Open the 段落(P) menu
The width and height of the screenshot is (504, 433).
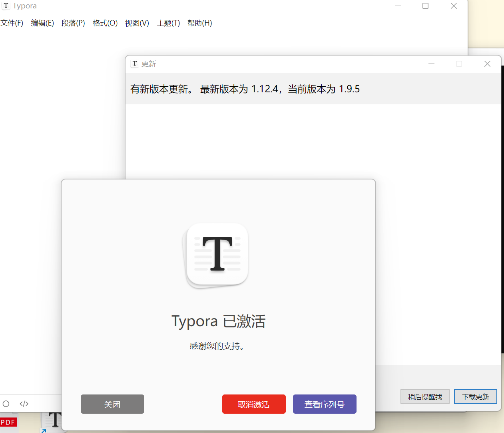[73, 23]
